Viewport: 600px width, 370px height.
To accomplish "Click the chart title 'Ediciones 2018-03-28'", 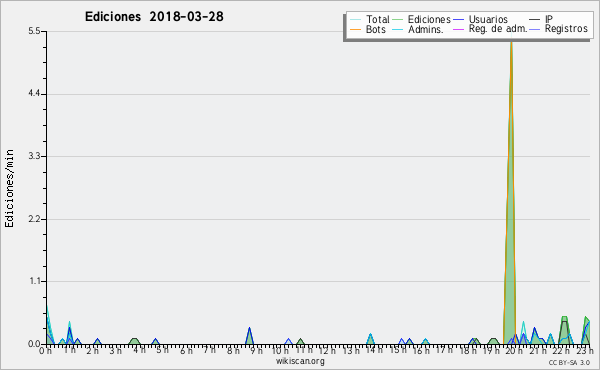I will [154, 17].
